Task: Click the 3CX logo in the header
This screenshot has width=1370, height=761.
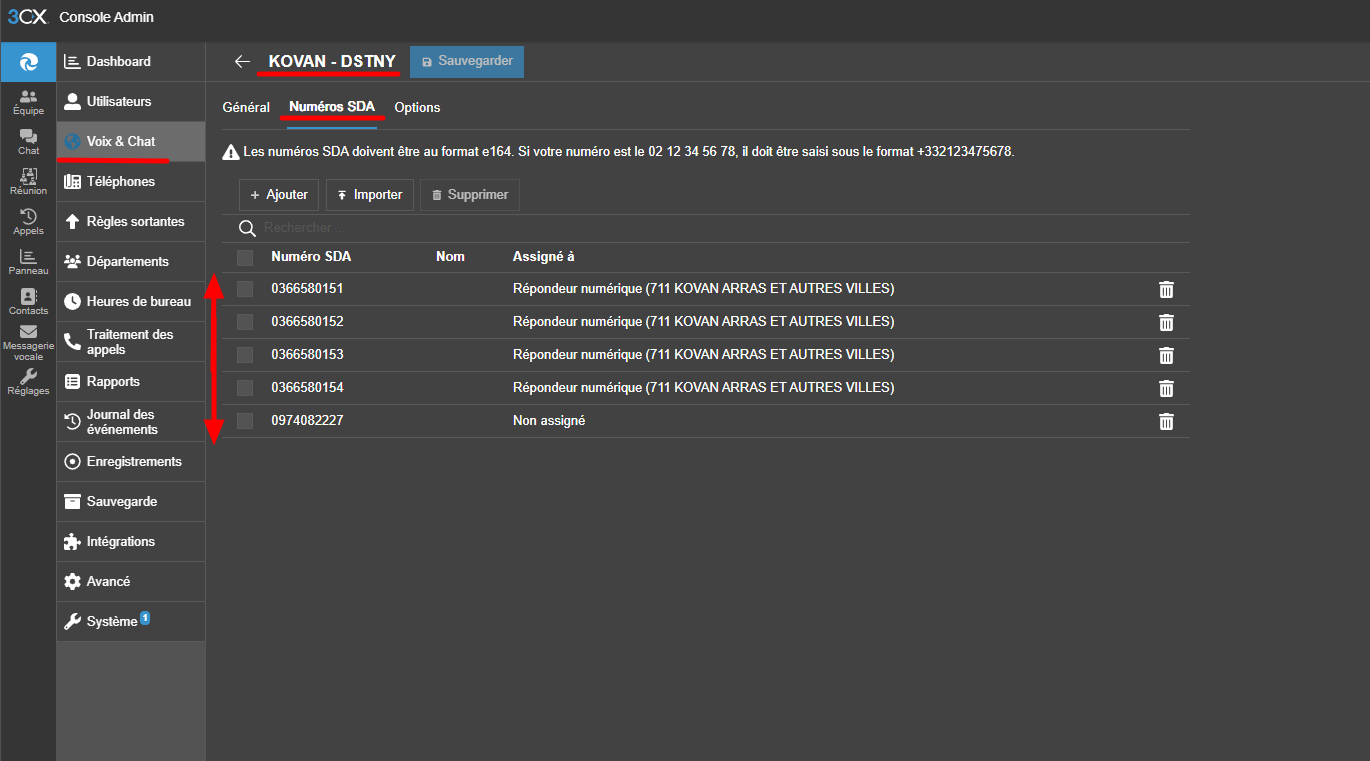Action: [27, 17]
